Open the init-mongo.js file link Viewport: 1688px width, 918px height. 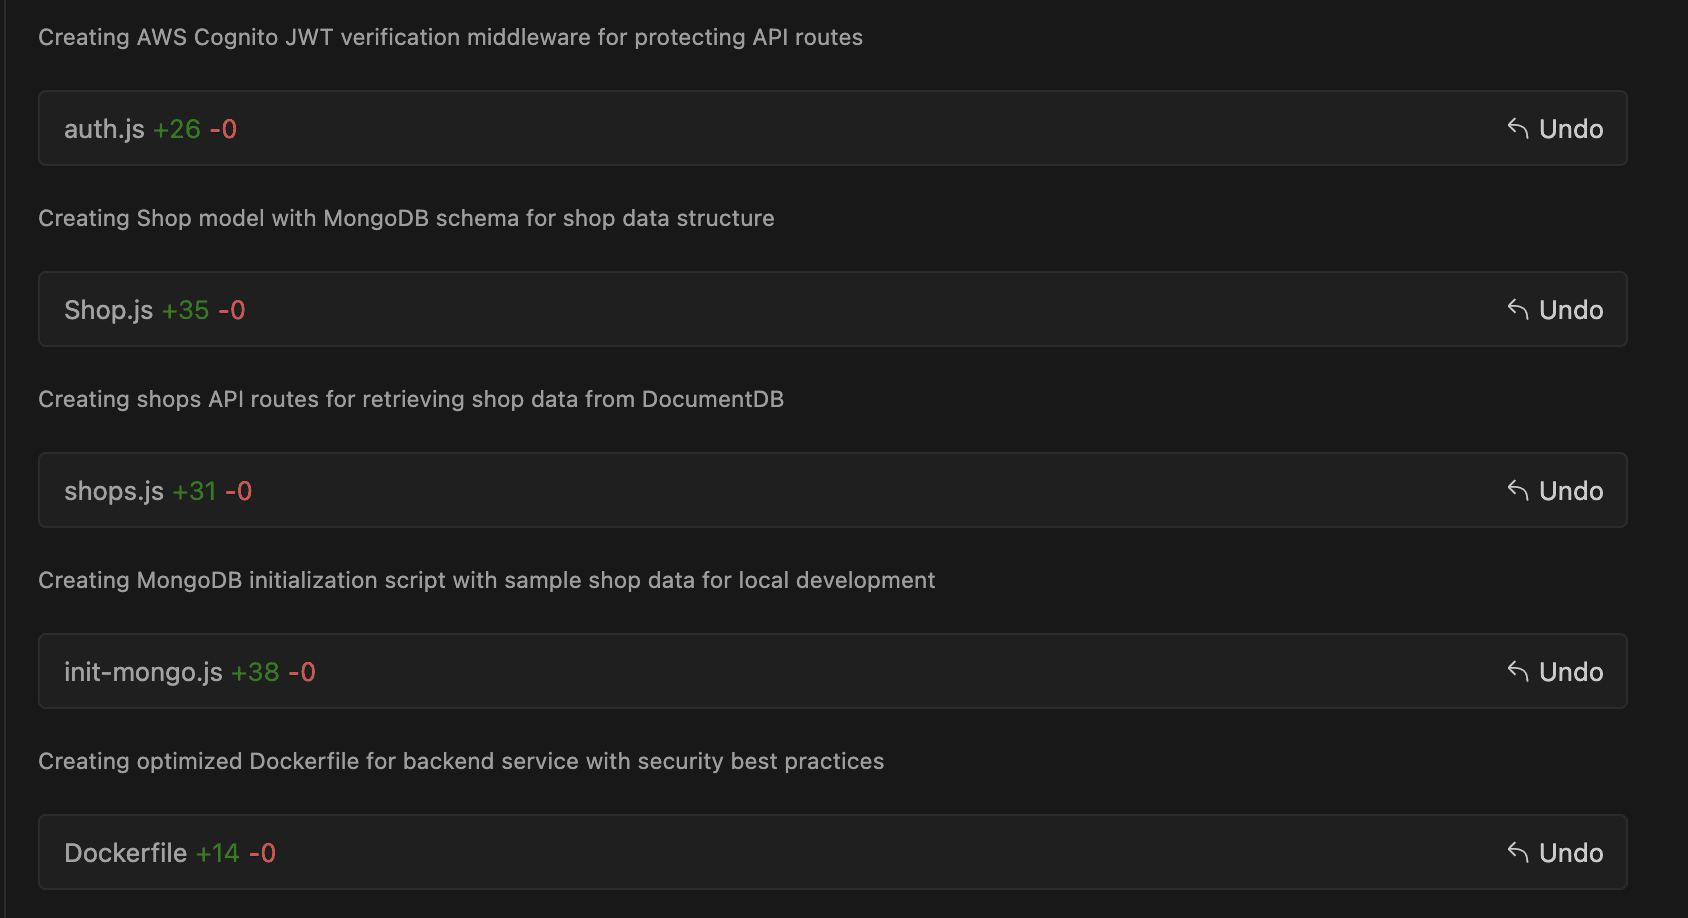click(143, 672)
